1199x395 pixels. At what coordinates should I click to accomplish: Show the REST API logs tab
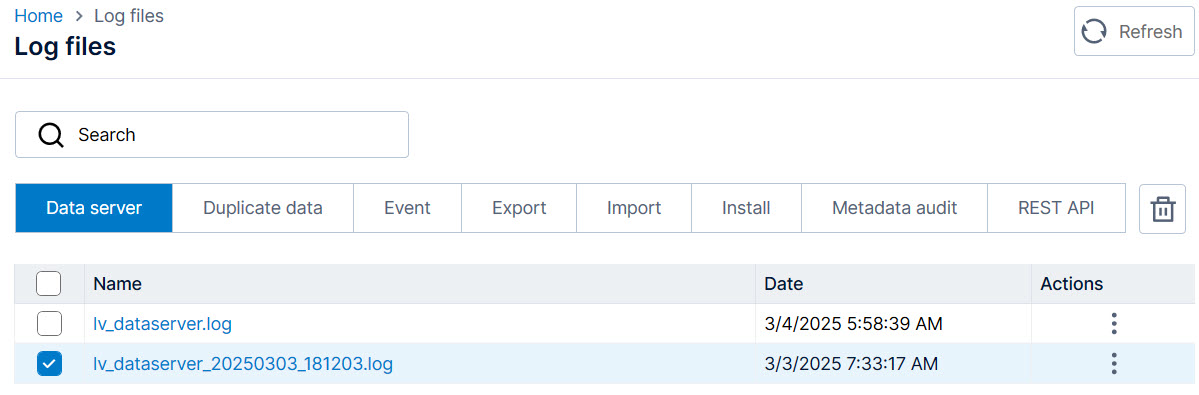[1056, 208]
